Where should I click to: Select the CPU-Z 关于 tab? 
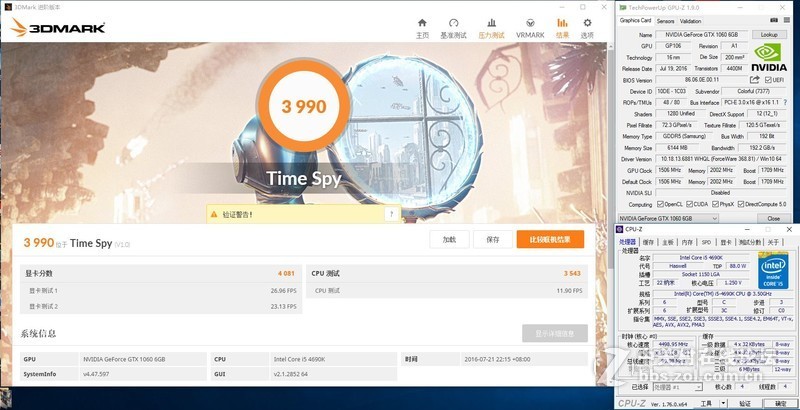(773, 242)
